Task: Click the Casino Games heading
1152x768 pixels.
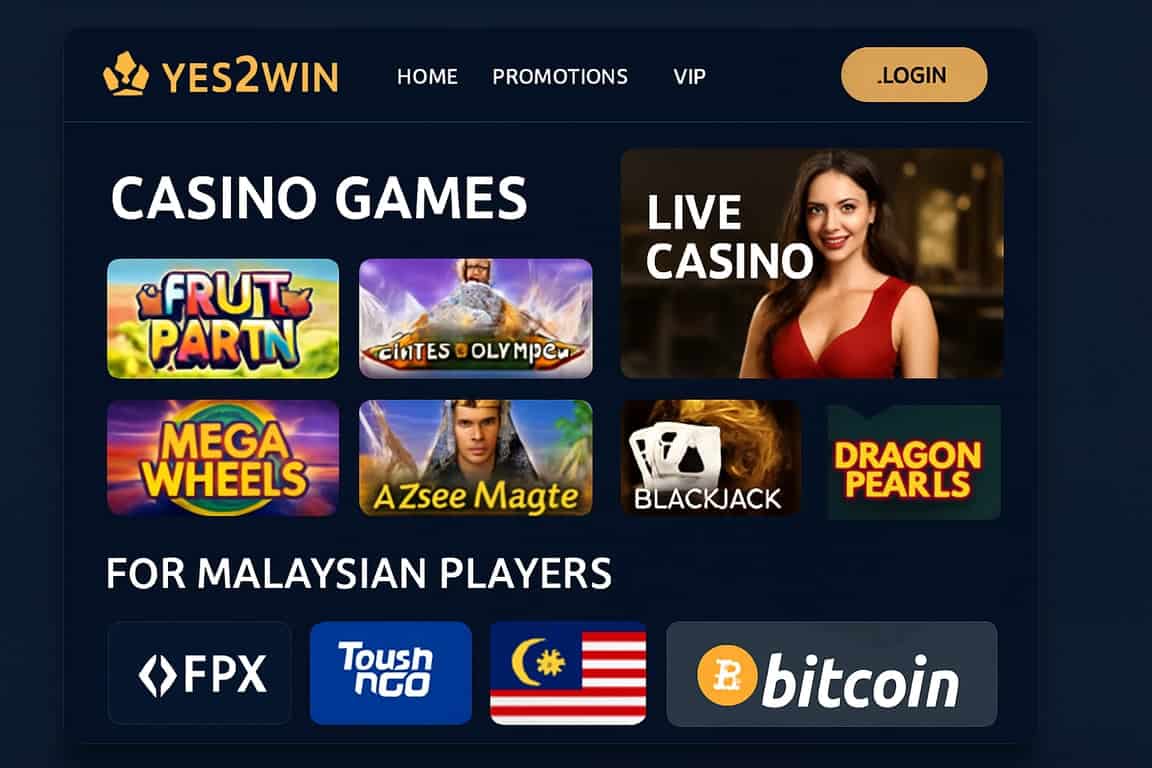Action: [319, 198]
